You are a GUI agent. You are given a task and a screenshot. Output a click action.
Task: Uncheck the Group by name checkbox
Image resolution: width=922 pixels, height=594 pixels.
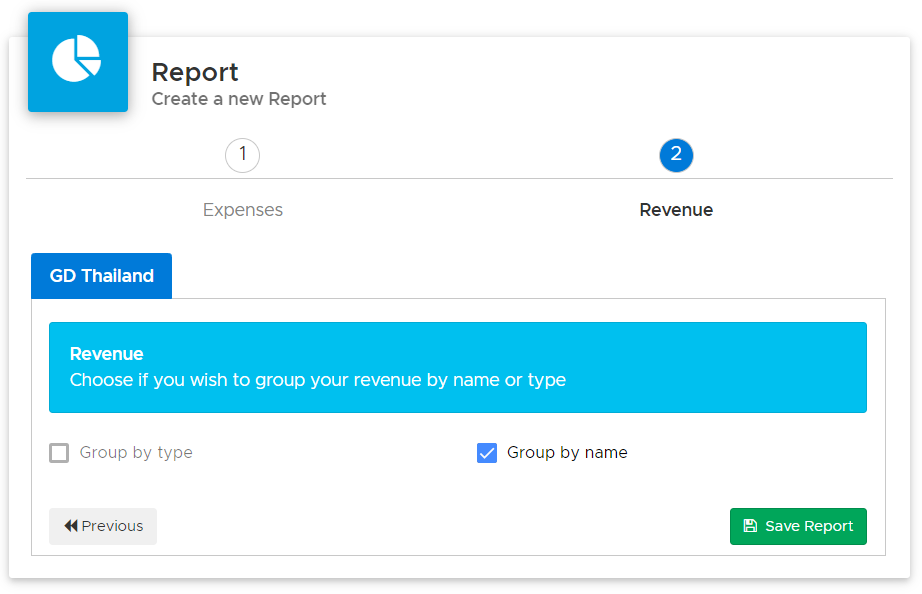[487, 453]
